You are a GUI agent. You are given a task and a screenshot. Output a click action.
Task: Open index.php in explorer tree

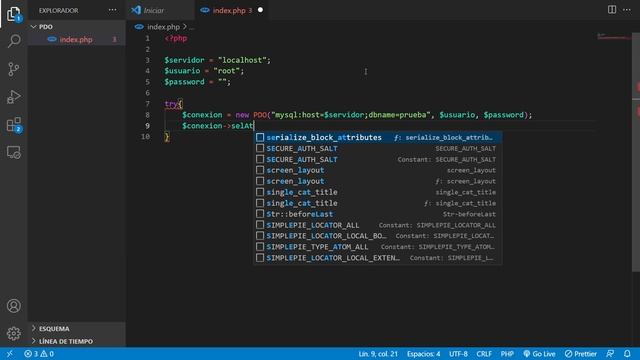pyautogui.click(x=76, y=40)
